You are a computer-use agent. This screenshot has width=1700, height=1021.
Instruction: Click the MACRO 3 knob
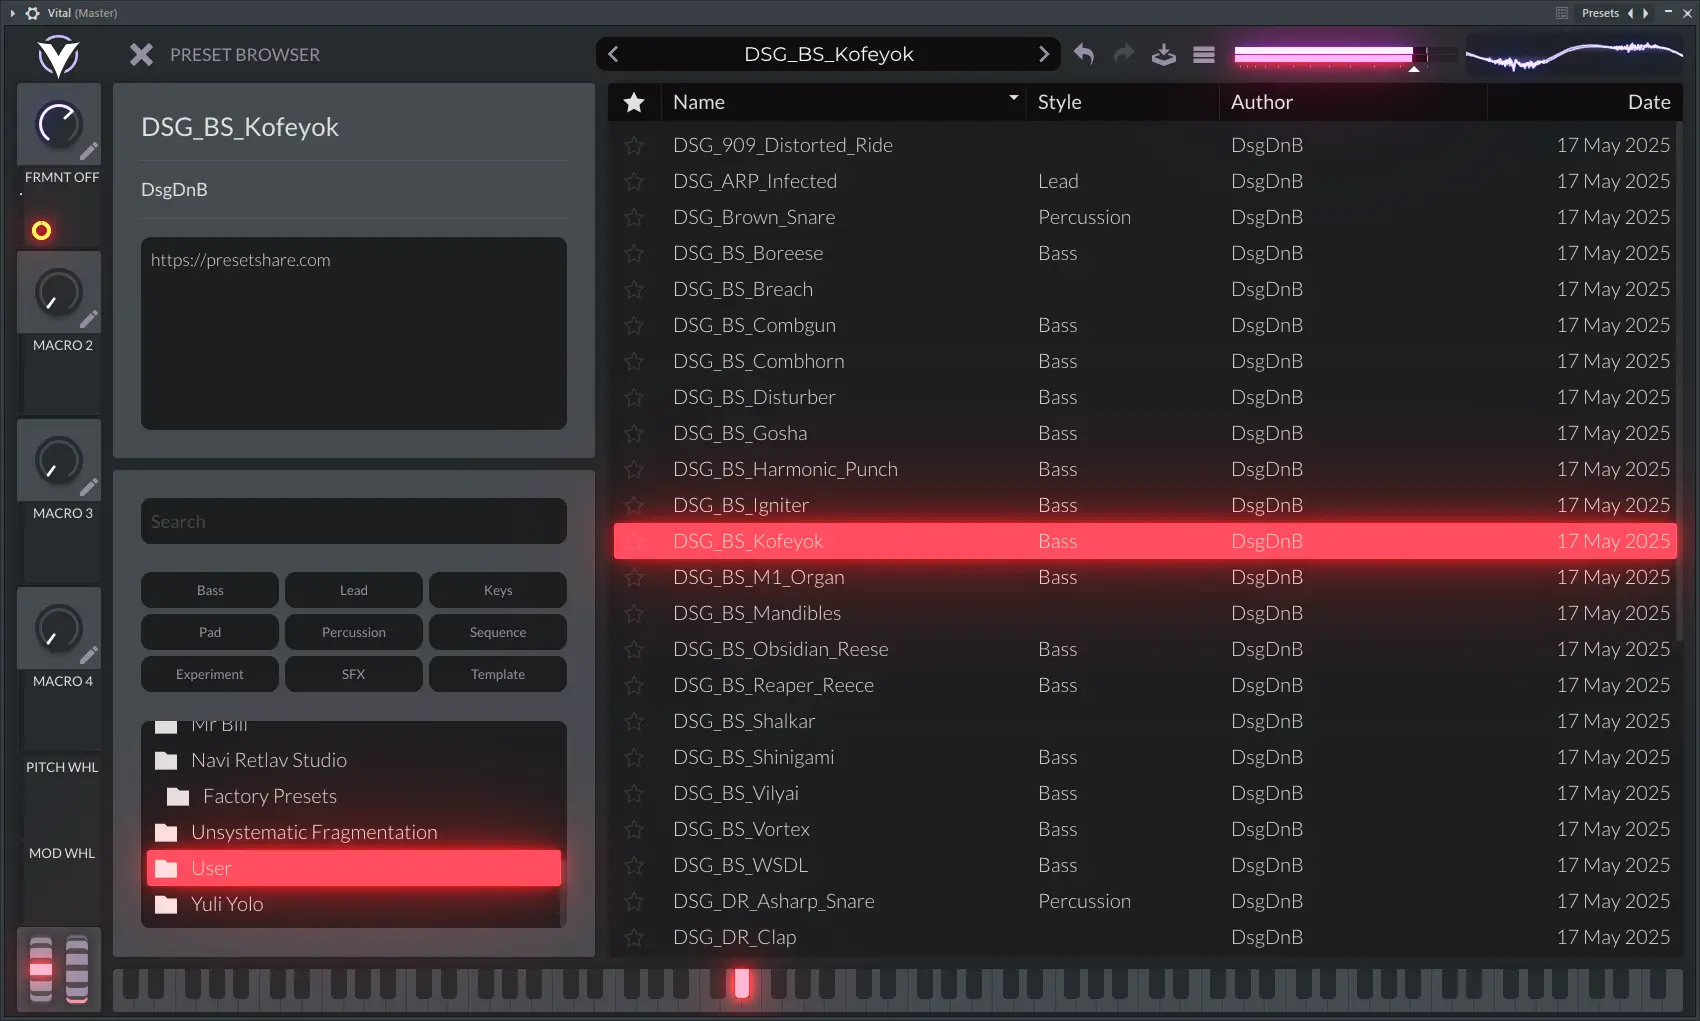tap(58, 460)
